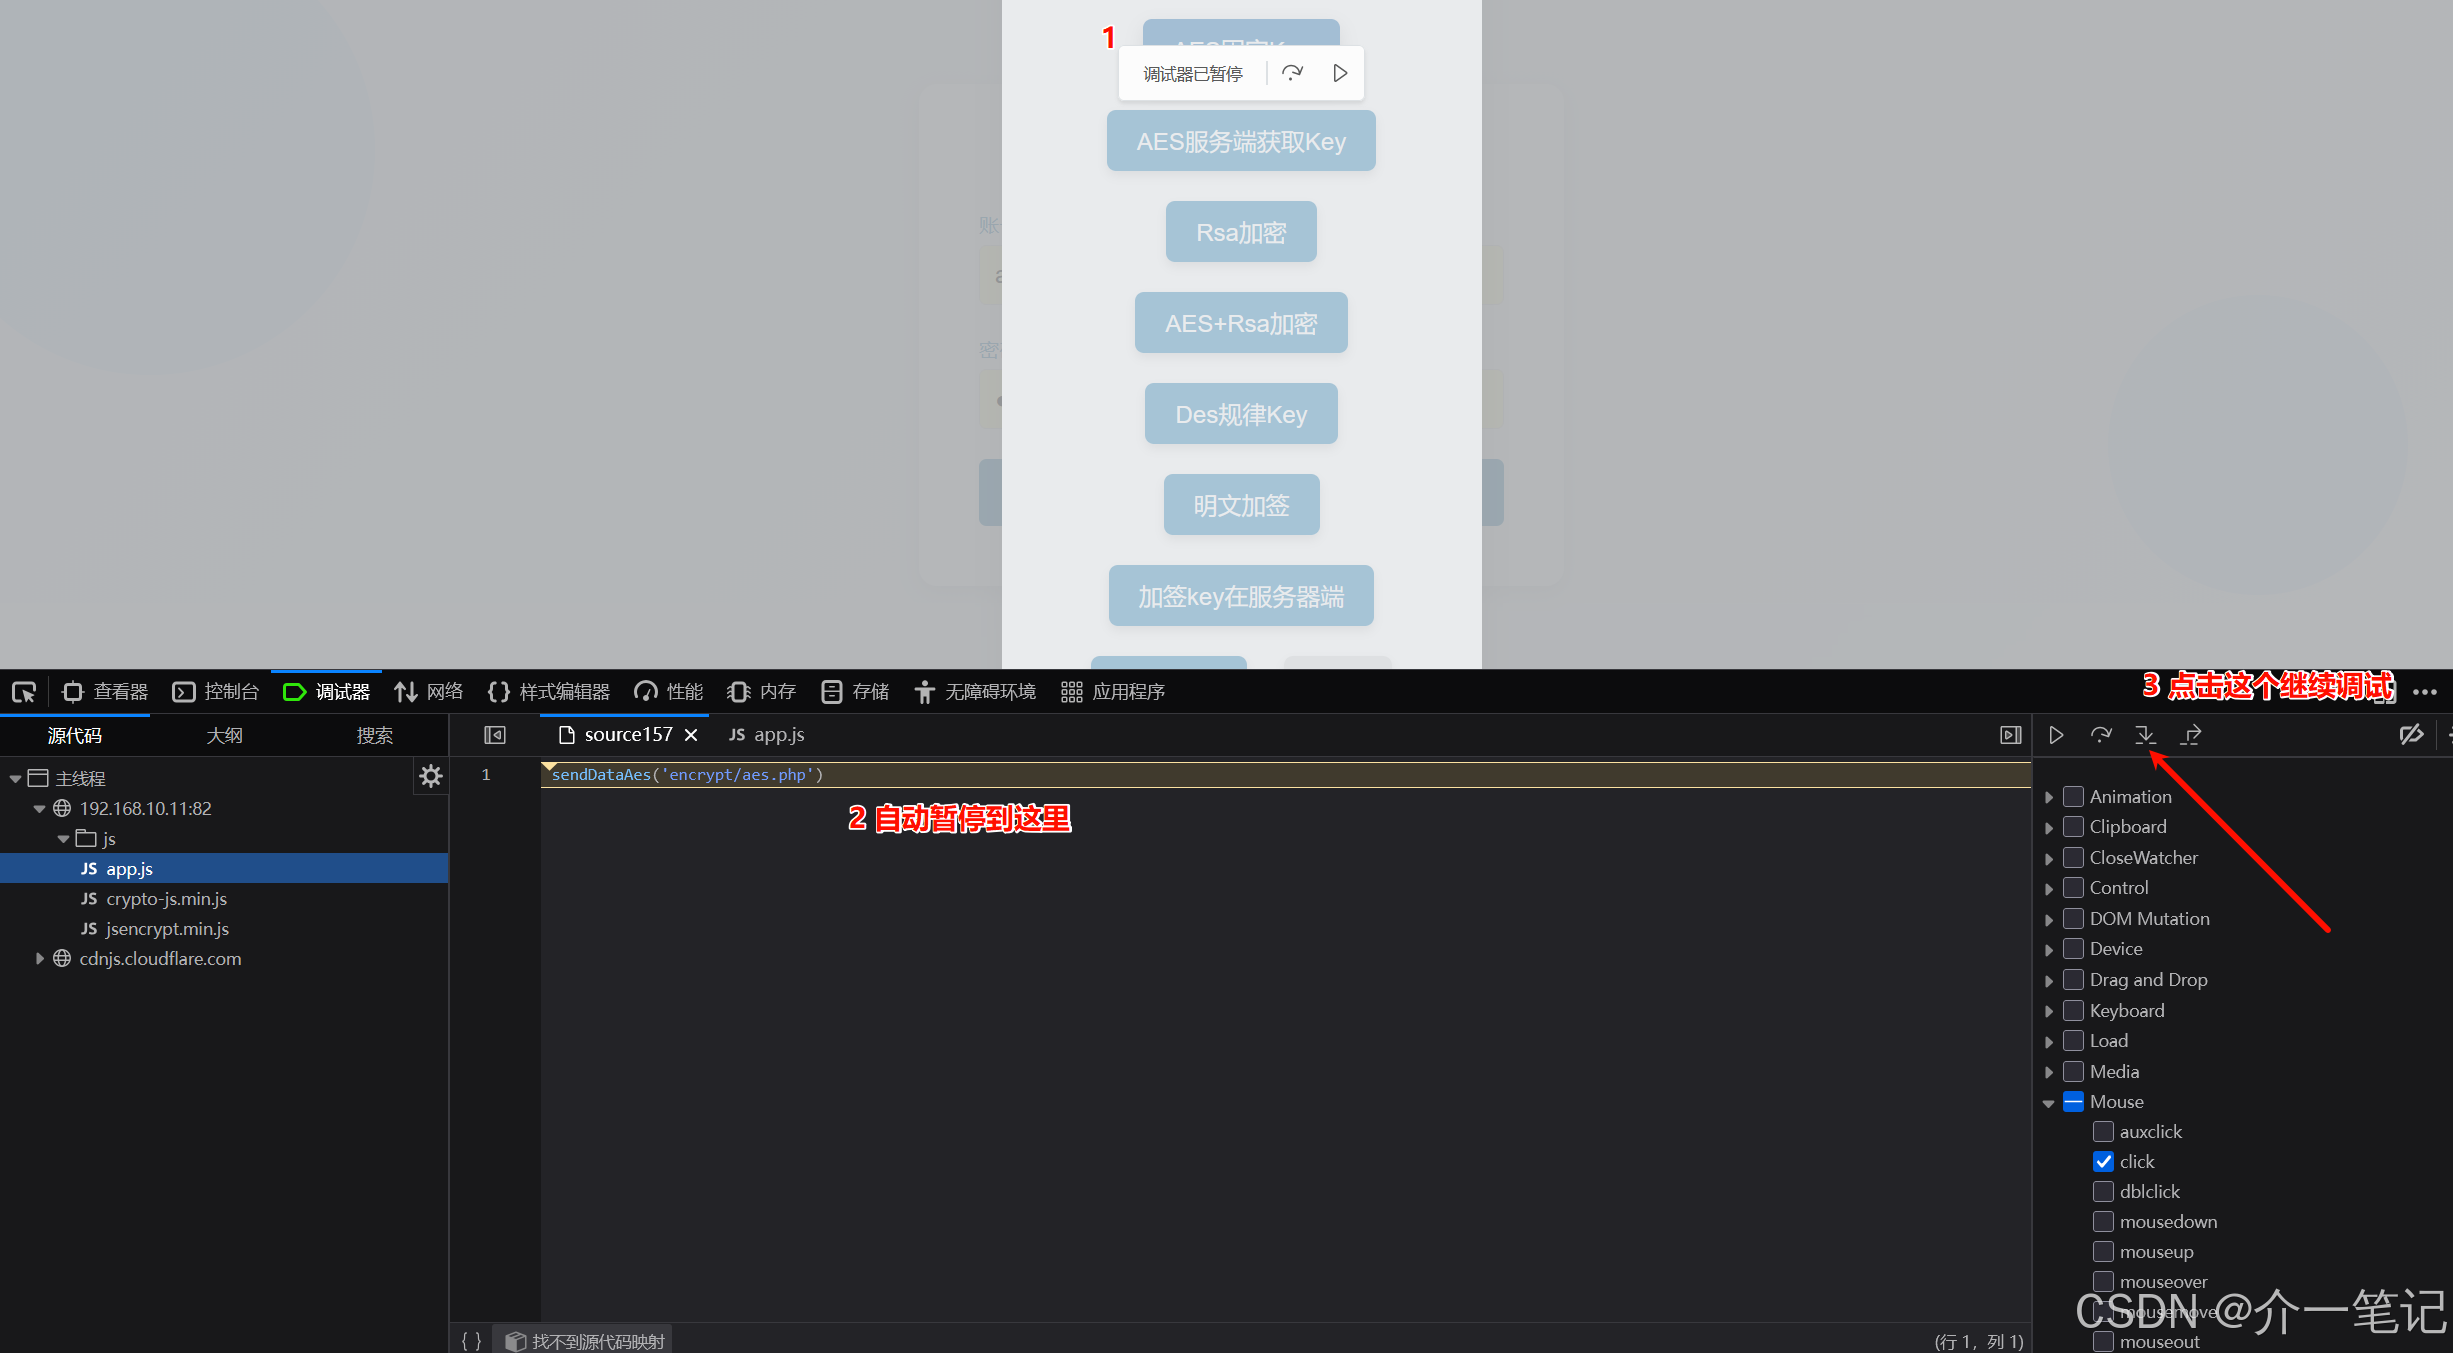Expand the cdnjs.cloudflare.com tree node
The image size is (2453, 1353).
(39, 959)
